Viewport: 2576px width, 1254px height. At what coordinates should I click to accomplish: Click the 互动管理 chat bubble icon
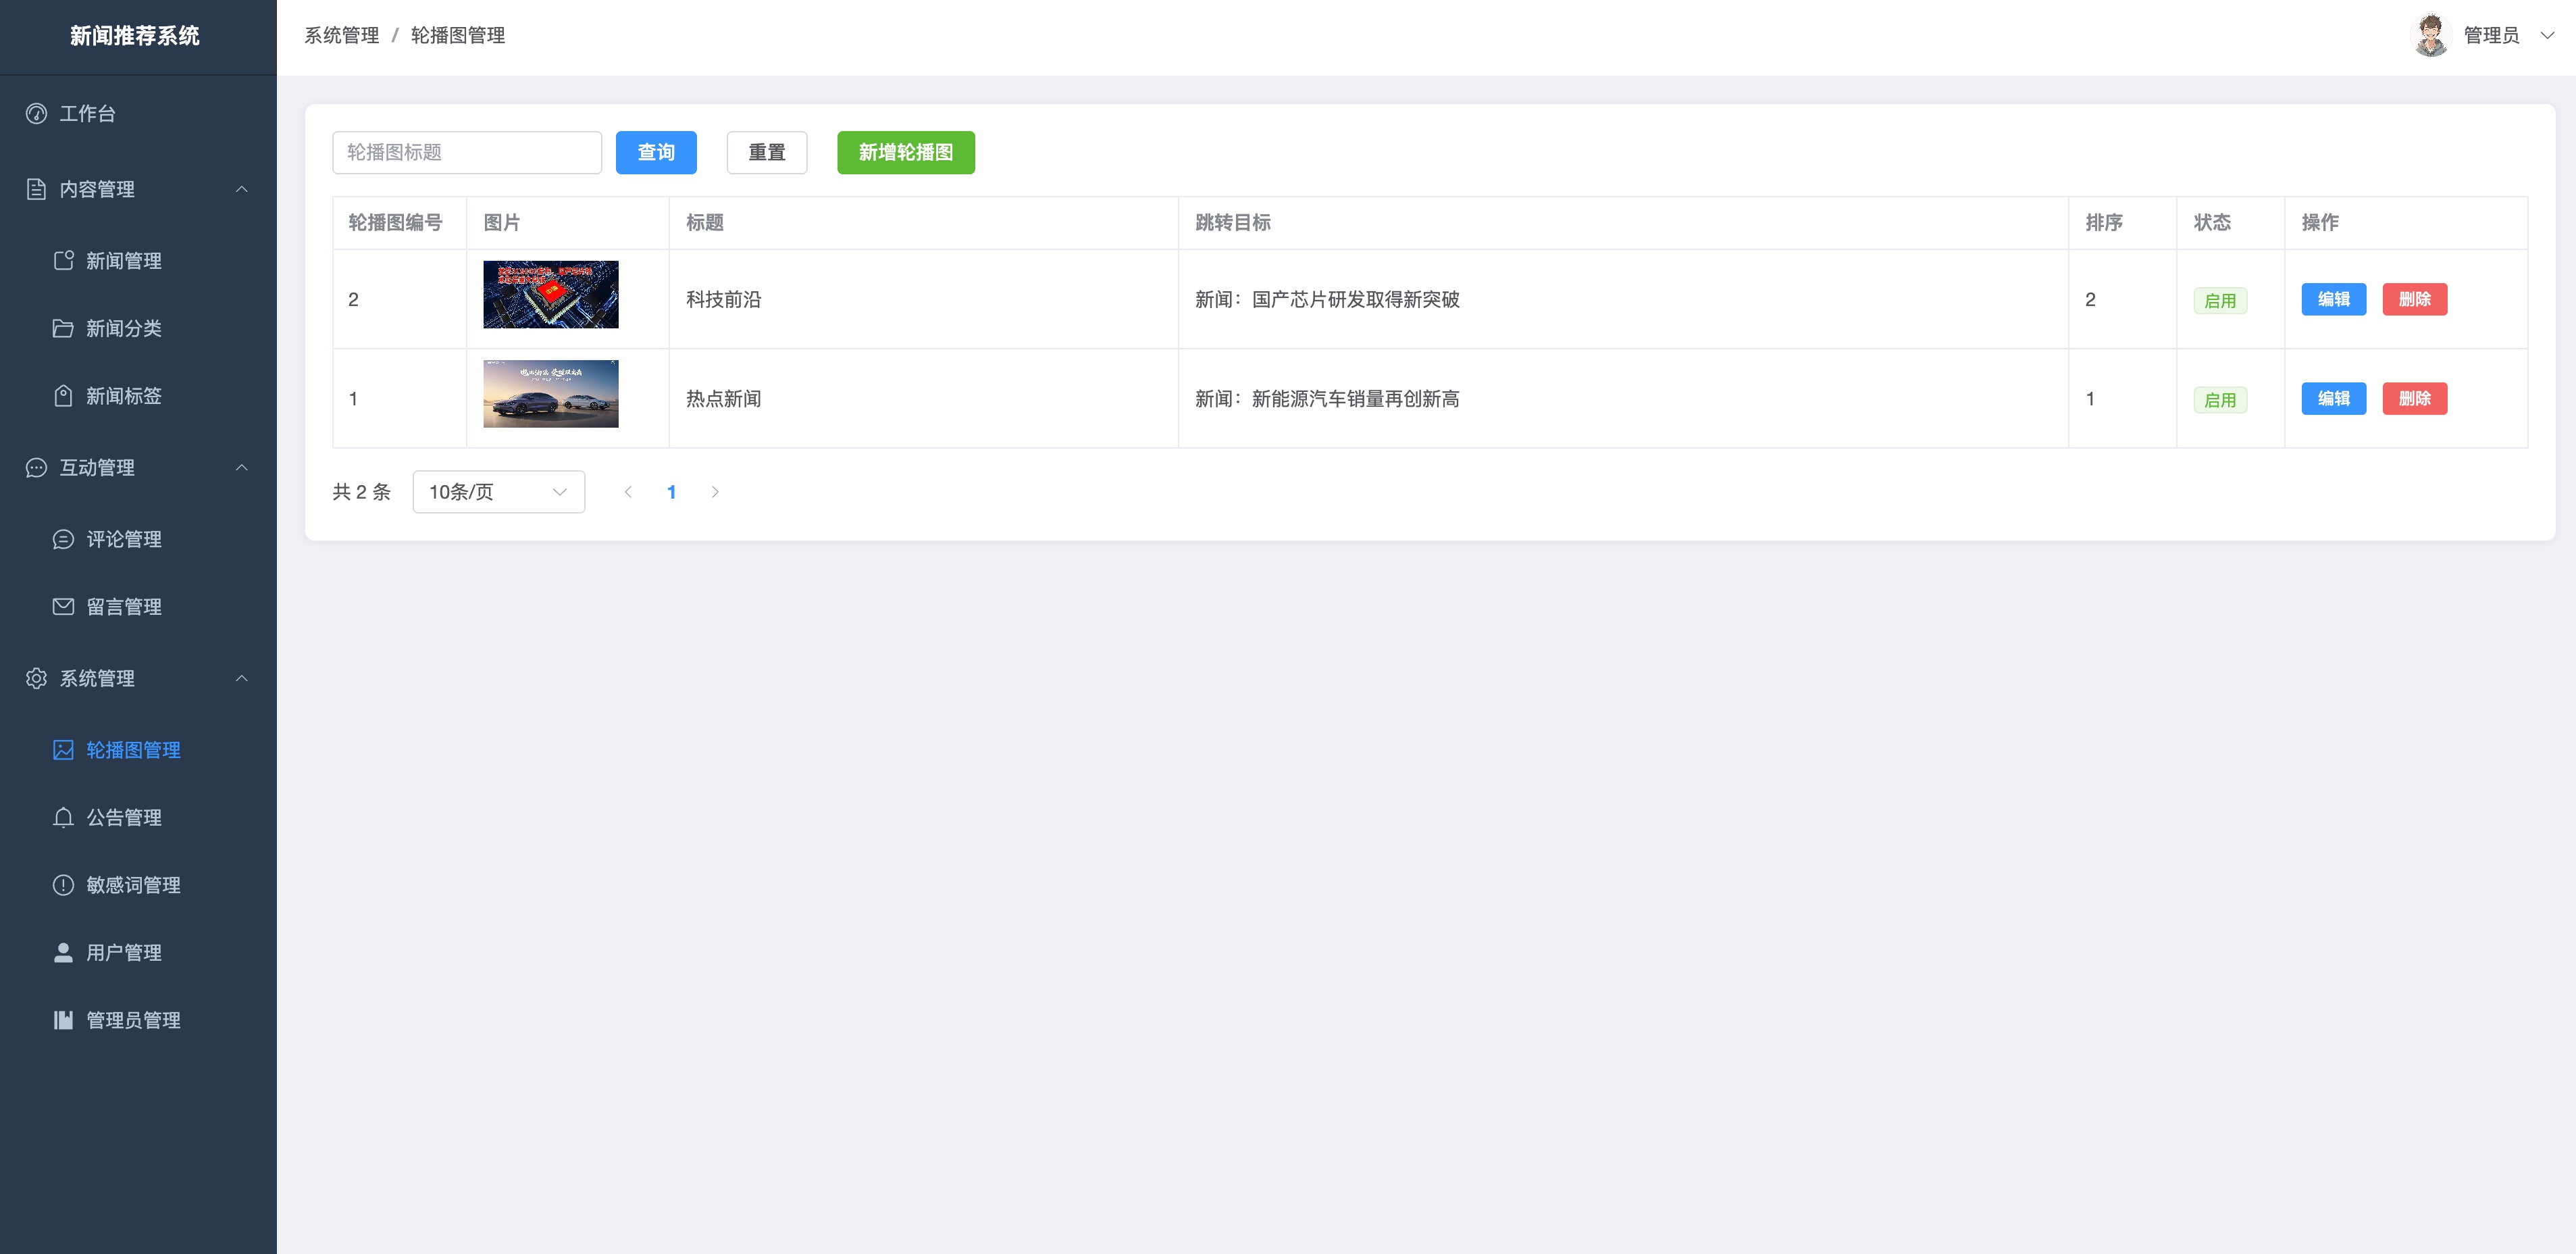click(x=36, y=468)
